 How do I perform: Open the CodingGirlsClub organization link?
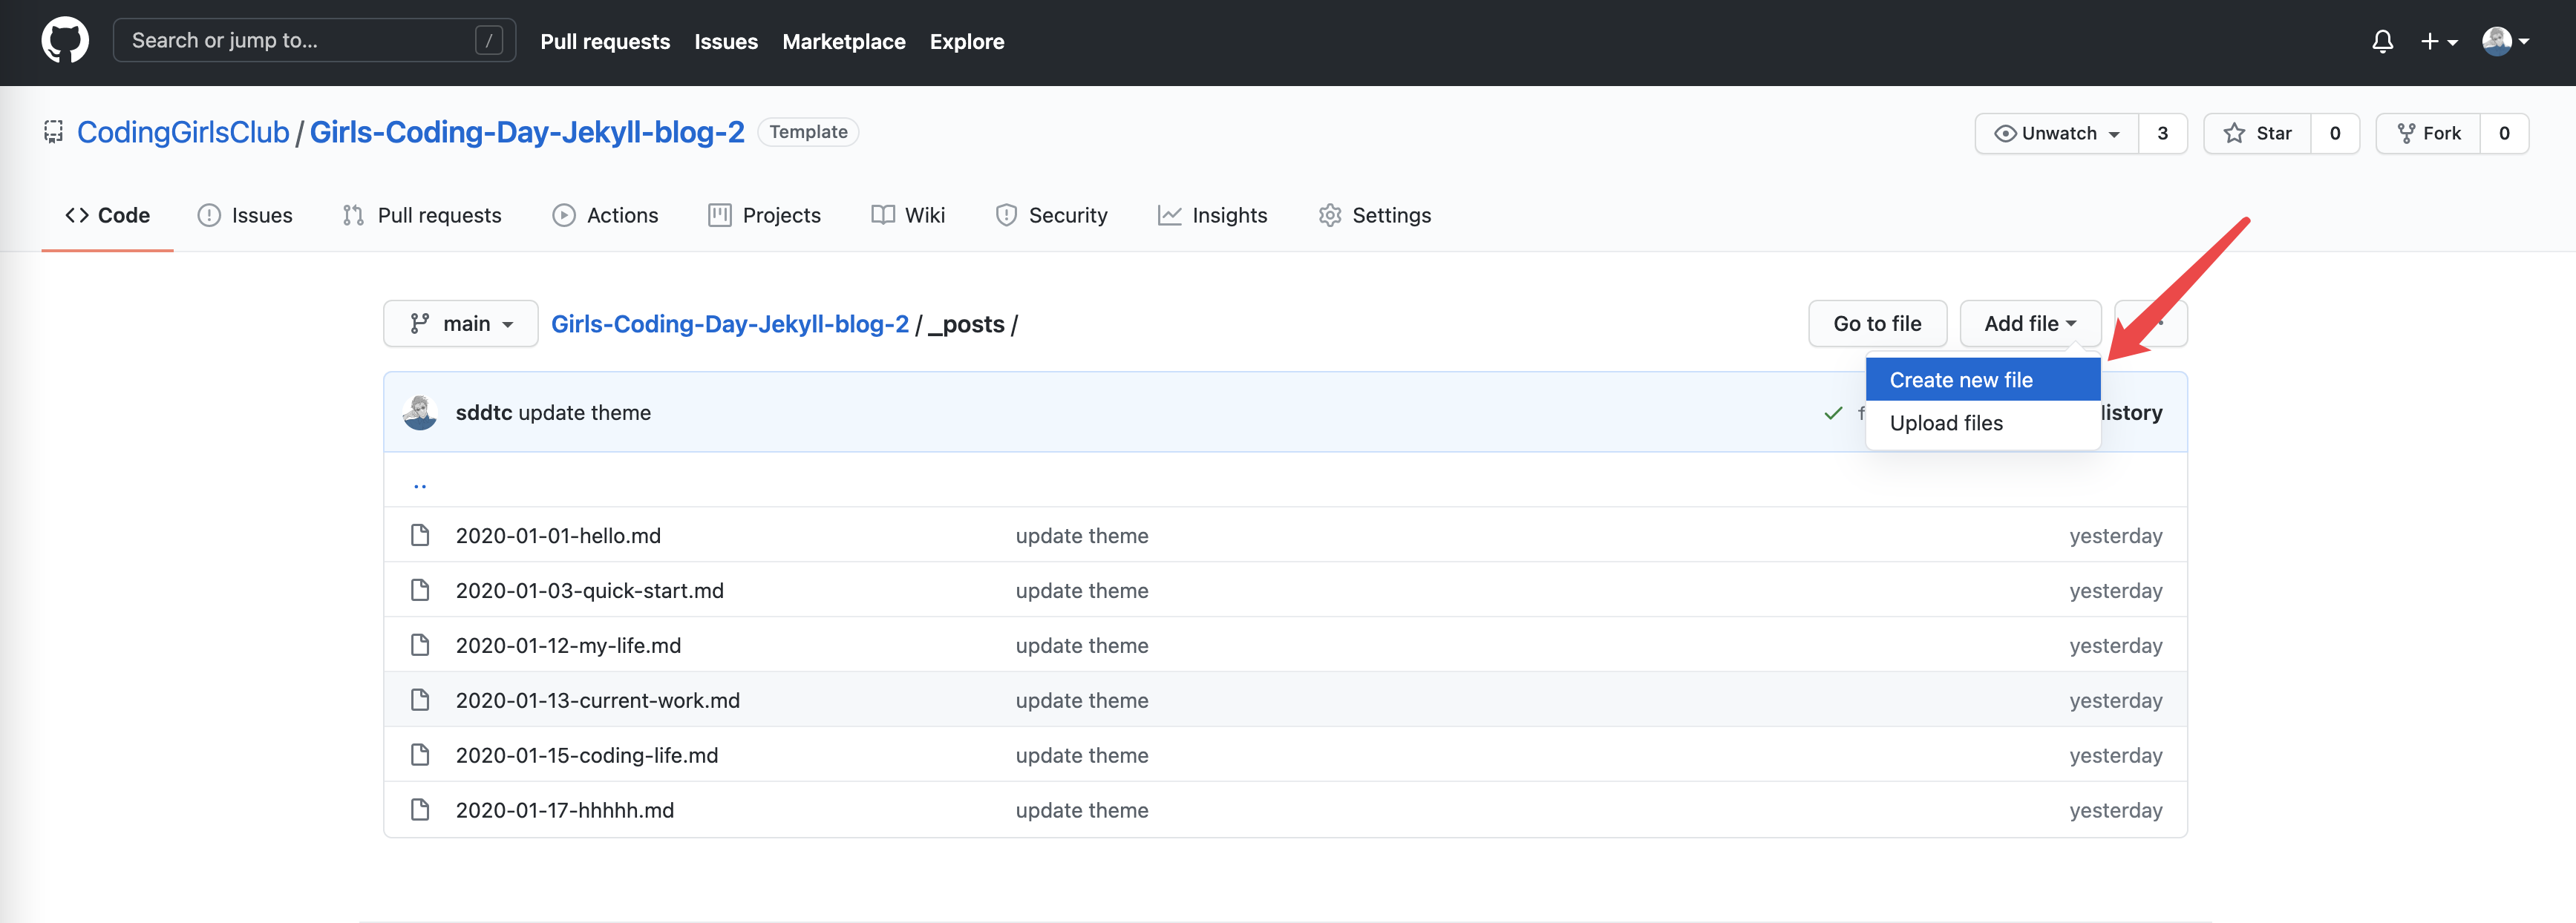tap(183, 132)
